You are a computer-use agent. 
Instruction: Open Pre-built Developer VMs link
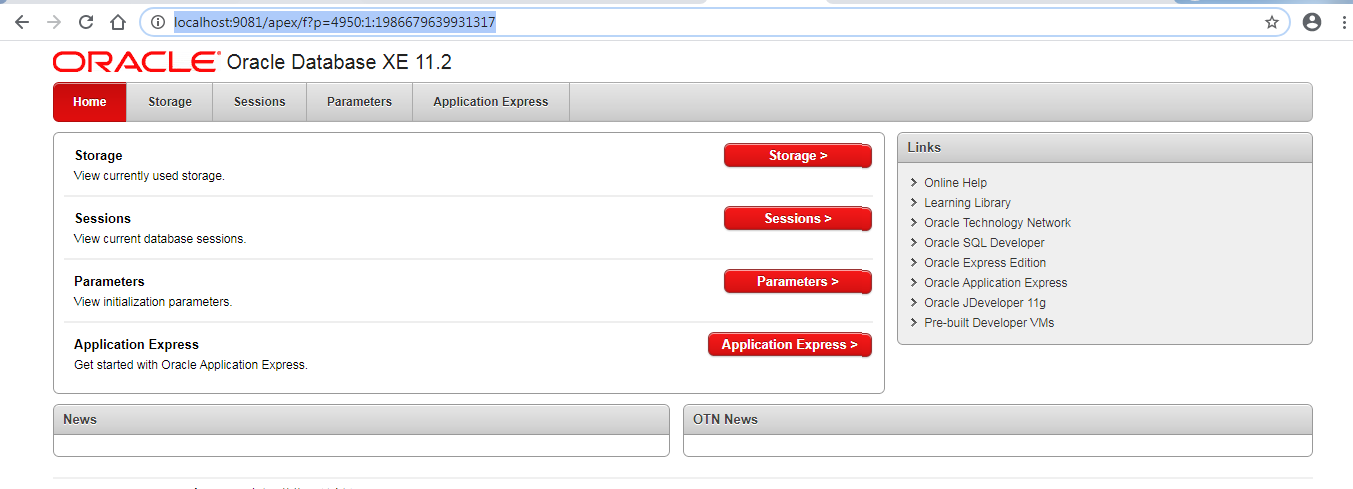click(989, 323)
